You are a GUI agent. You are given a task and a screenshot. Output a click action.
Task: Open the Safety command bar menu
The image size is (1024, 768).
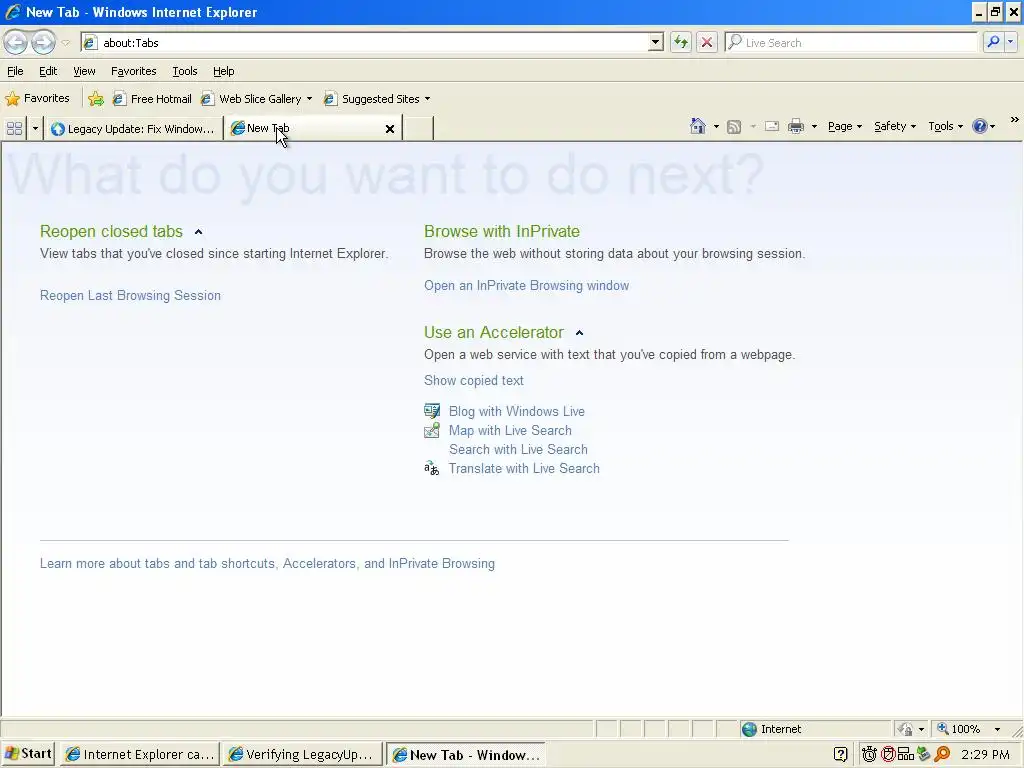pos(895,126)
